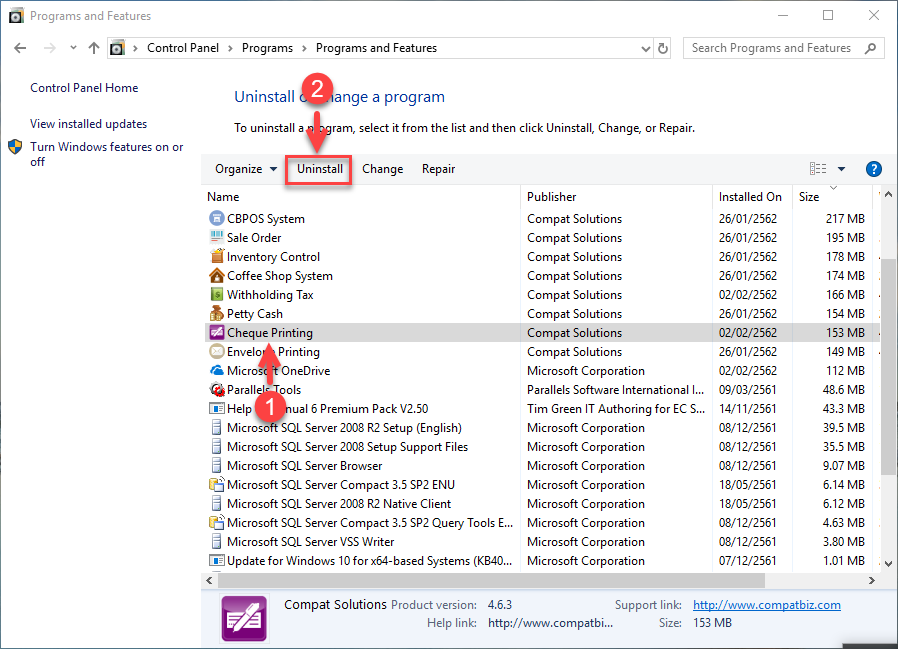Viewport: 898px width, 649px height.
Task: Click the Petty Cash program icon
Action: tap(216, 313)
